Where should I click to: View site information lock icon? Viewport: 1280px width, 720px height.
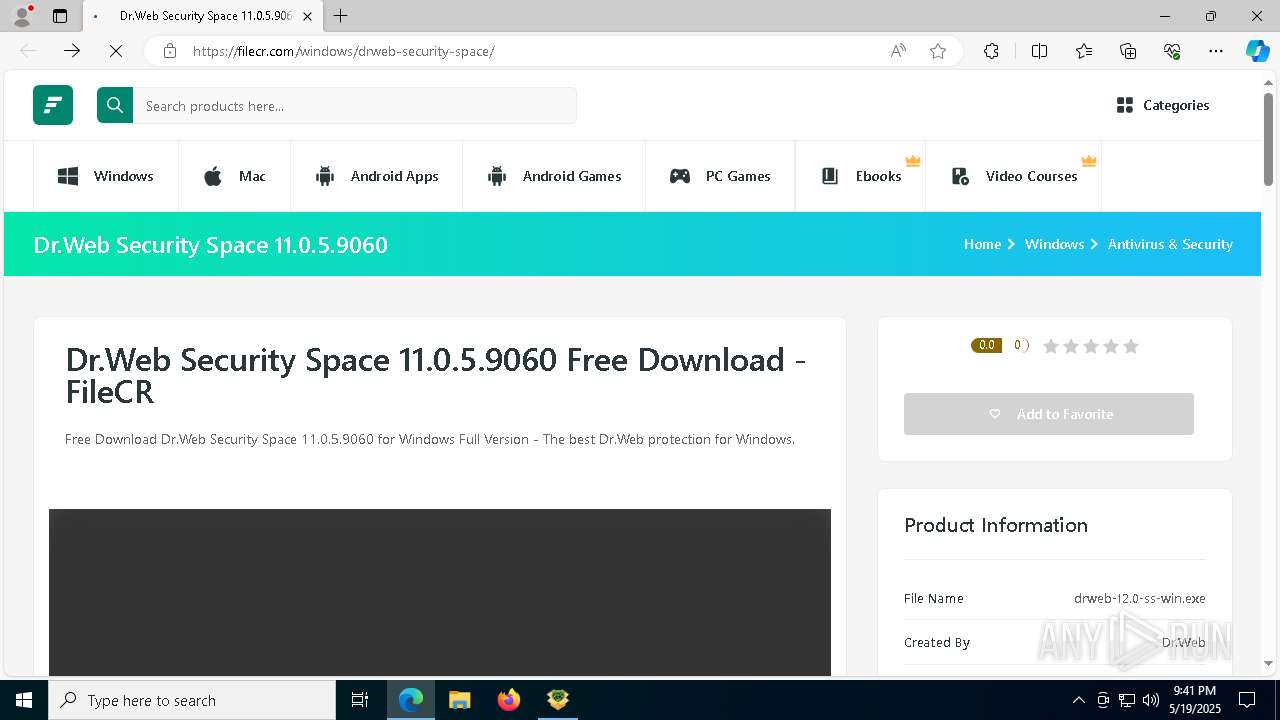pos(170,51)
